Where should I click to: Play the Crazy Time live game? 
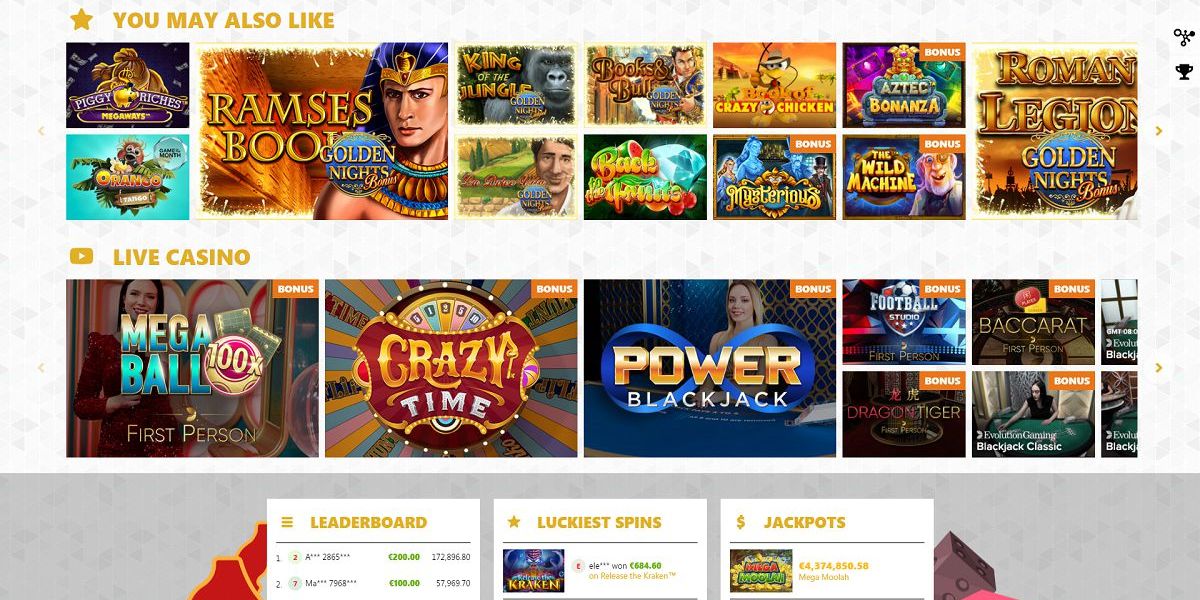[x=451, y=368]
